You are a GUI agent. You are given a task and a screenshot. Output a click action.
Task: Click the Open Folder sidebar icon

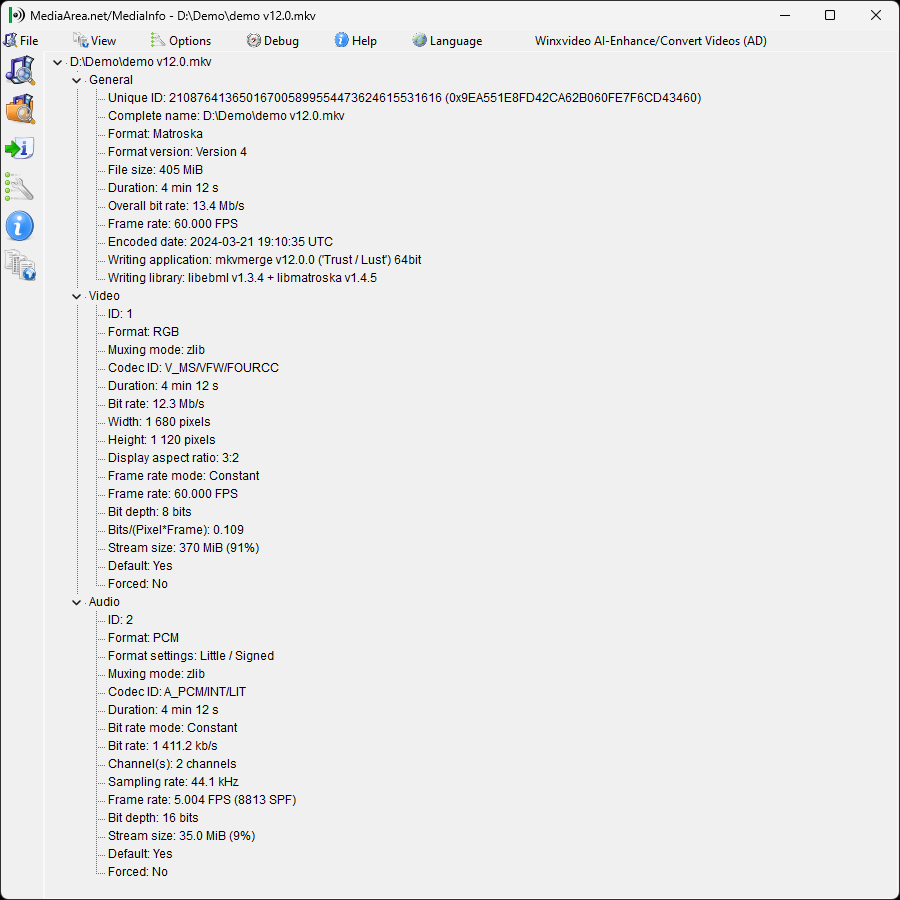click(x=20, y=109)
